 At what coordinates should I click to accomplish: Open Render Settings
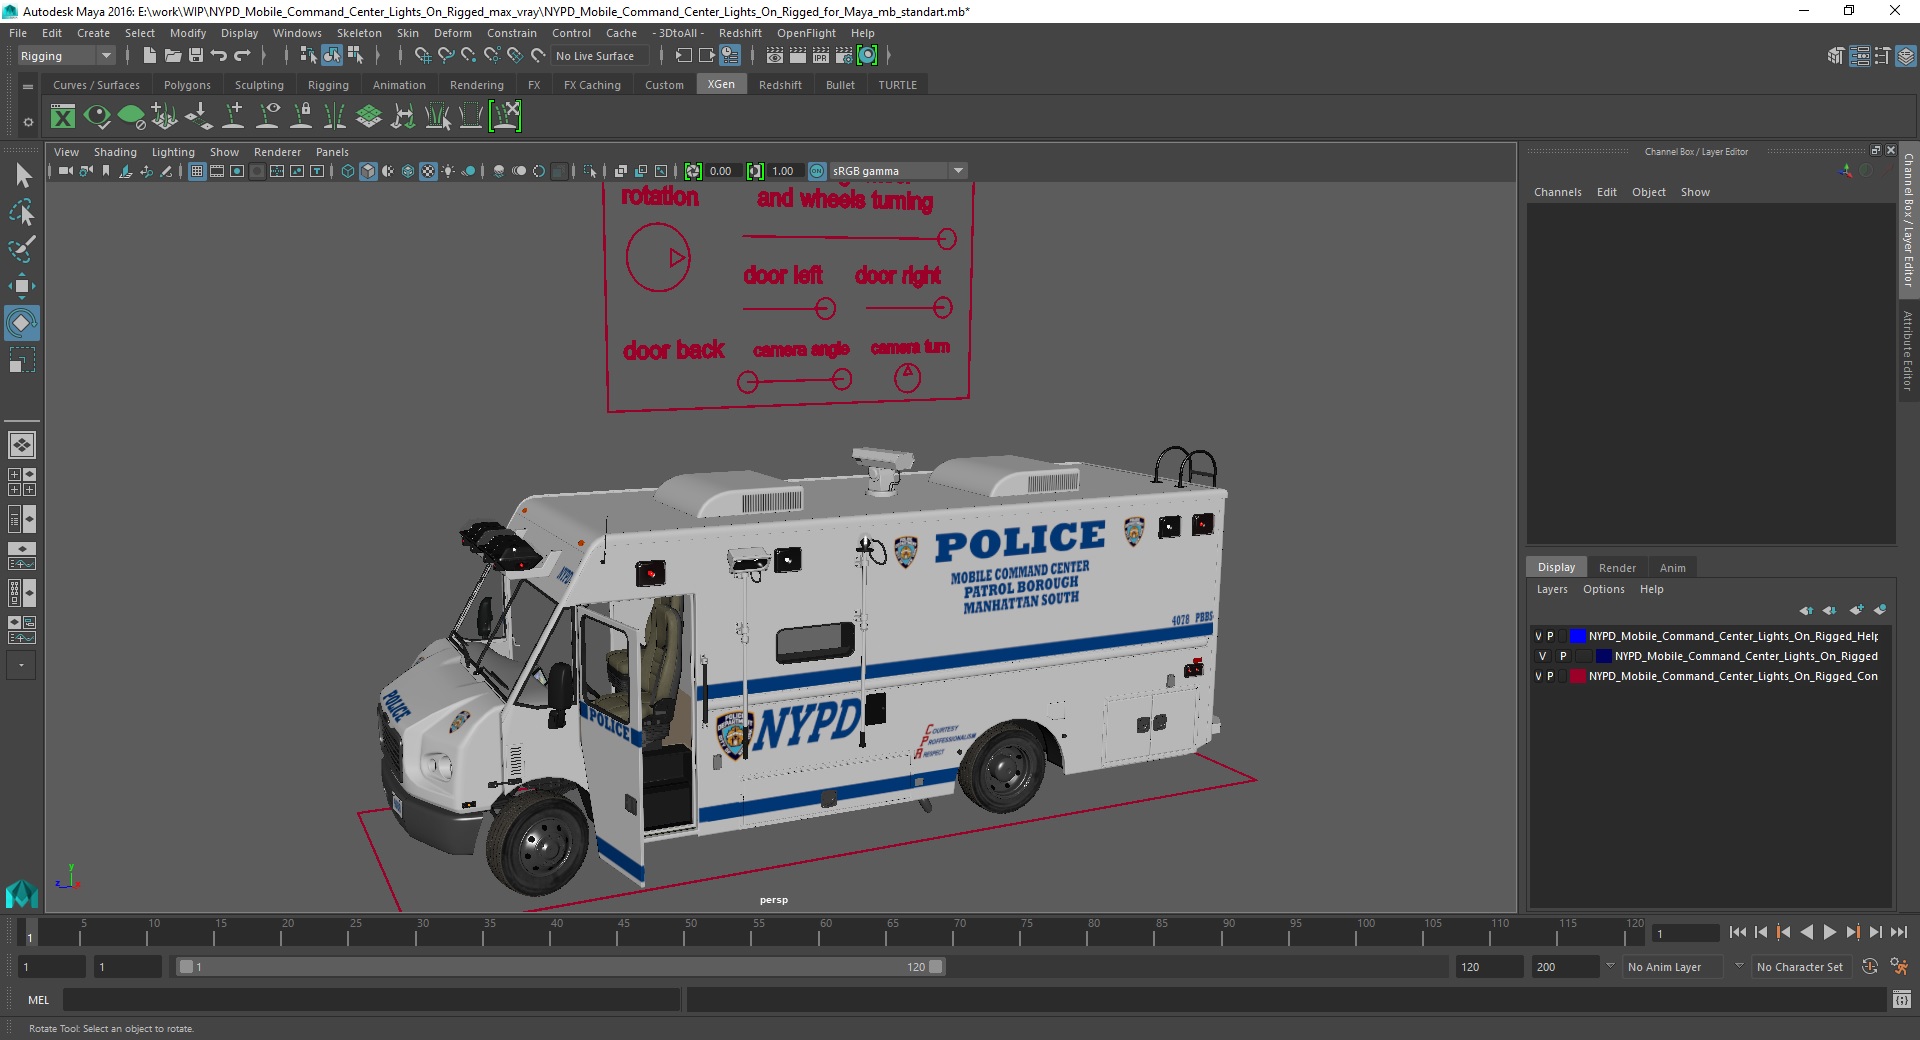[844, 56]
